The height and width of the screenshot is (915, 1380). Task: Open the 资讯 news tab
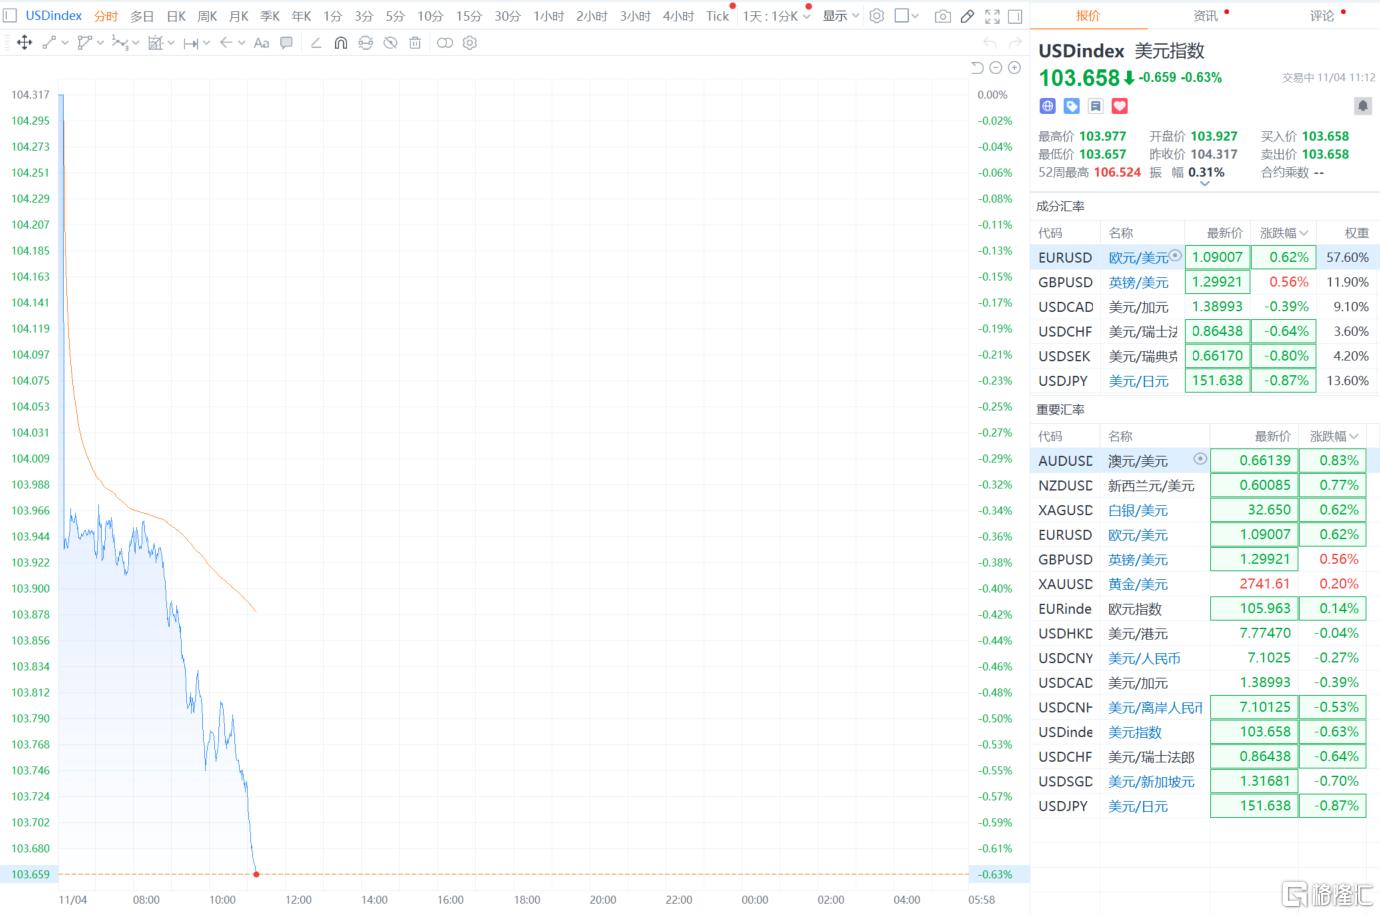[x=1205, y=16]
